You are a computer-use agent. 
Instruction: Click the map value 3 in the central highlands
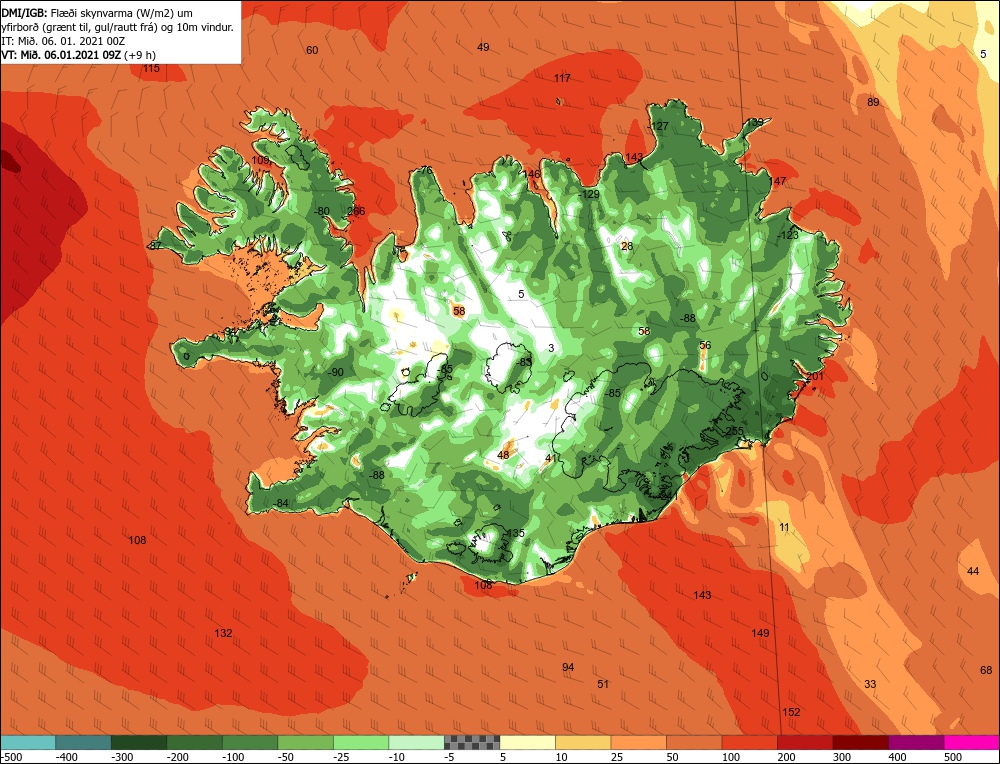pyautogui.click(x=552, y=348)
